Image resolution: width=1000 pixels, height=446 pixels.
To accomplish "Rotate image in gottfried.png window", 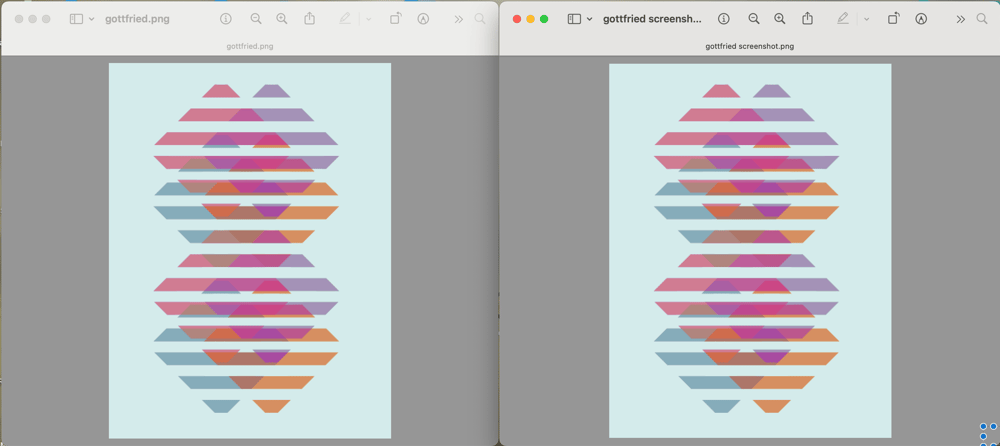I will click(x=395, y=19).
